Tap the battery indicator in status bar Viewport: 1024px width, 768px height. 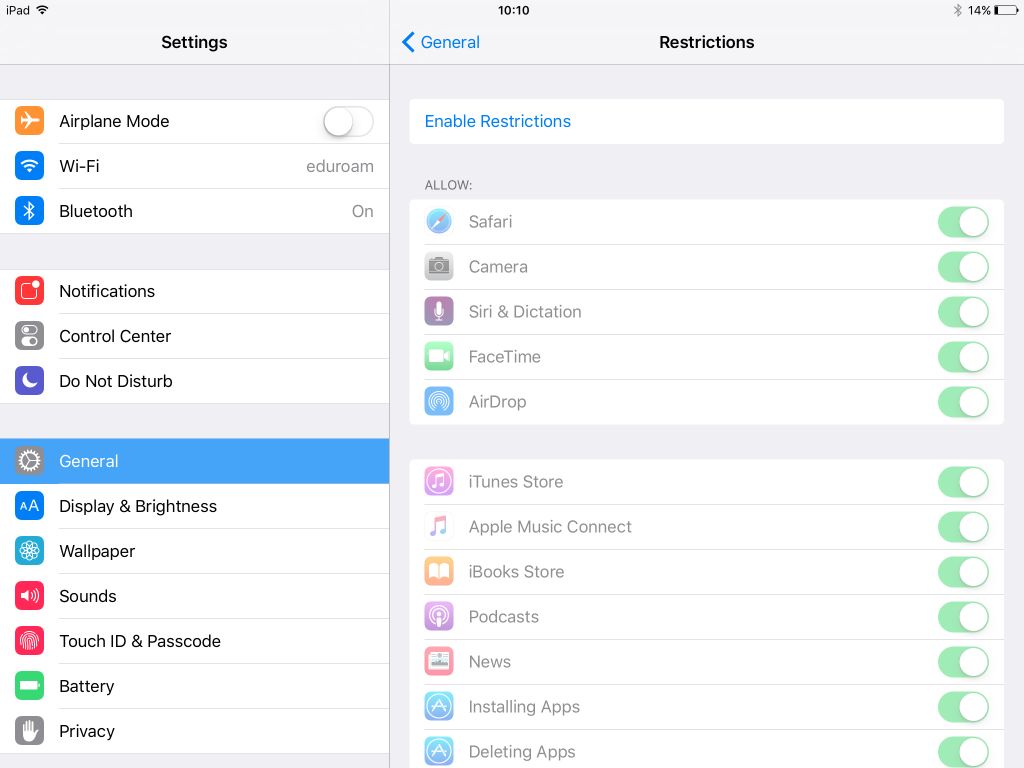pyautogui.click(x=1006, y=10)
